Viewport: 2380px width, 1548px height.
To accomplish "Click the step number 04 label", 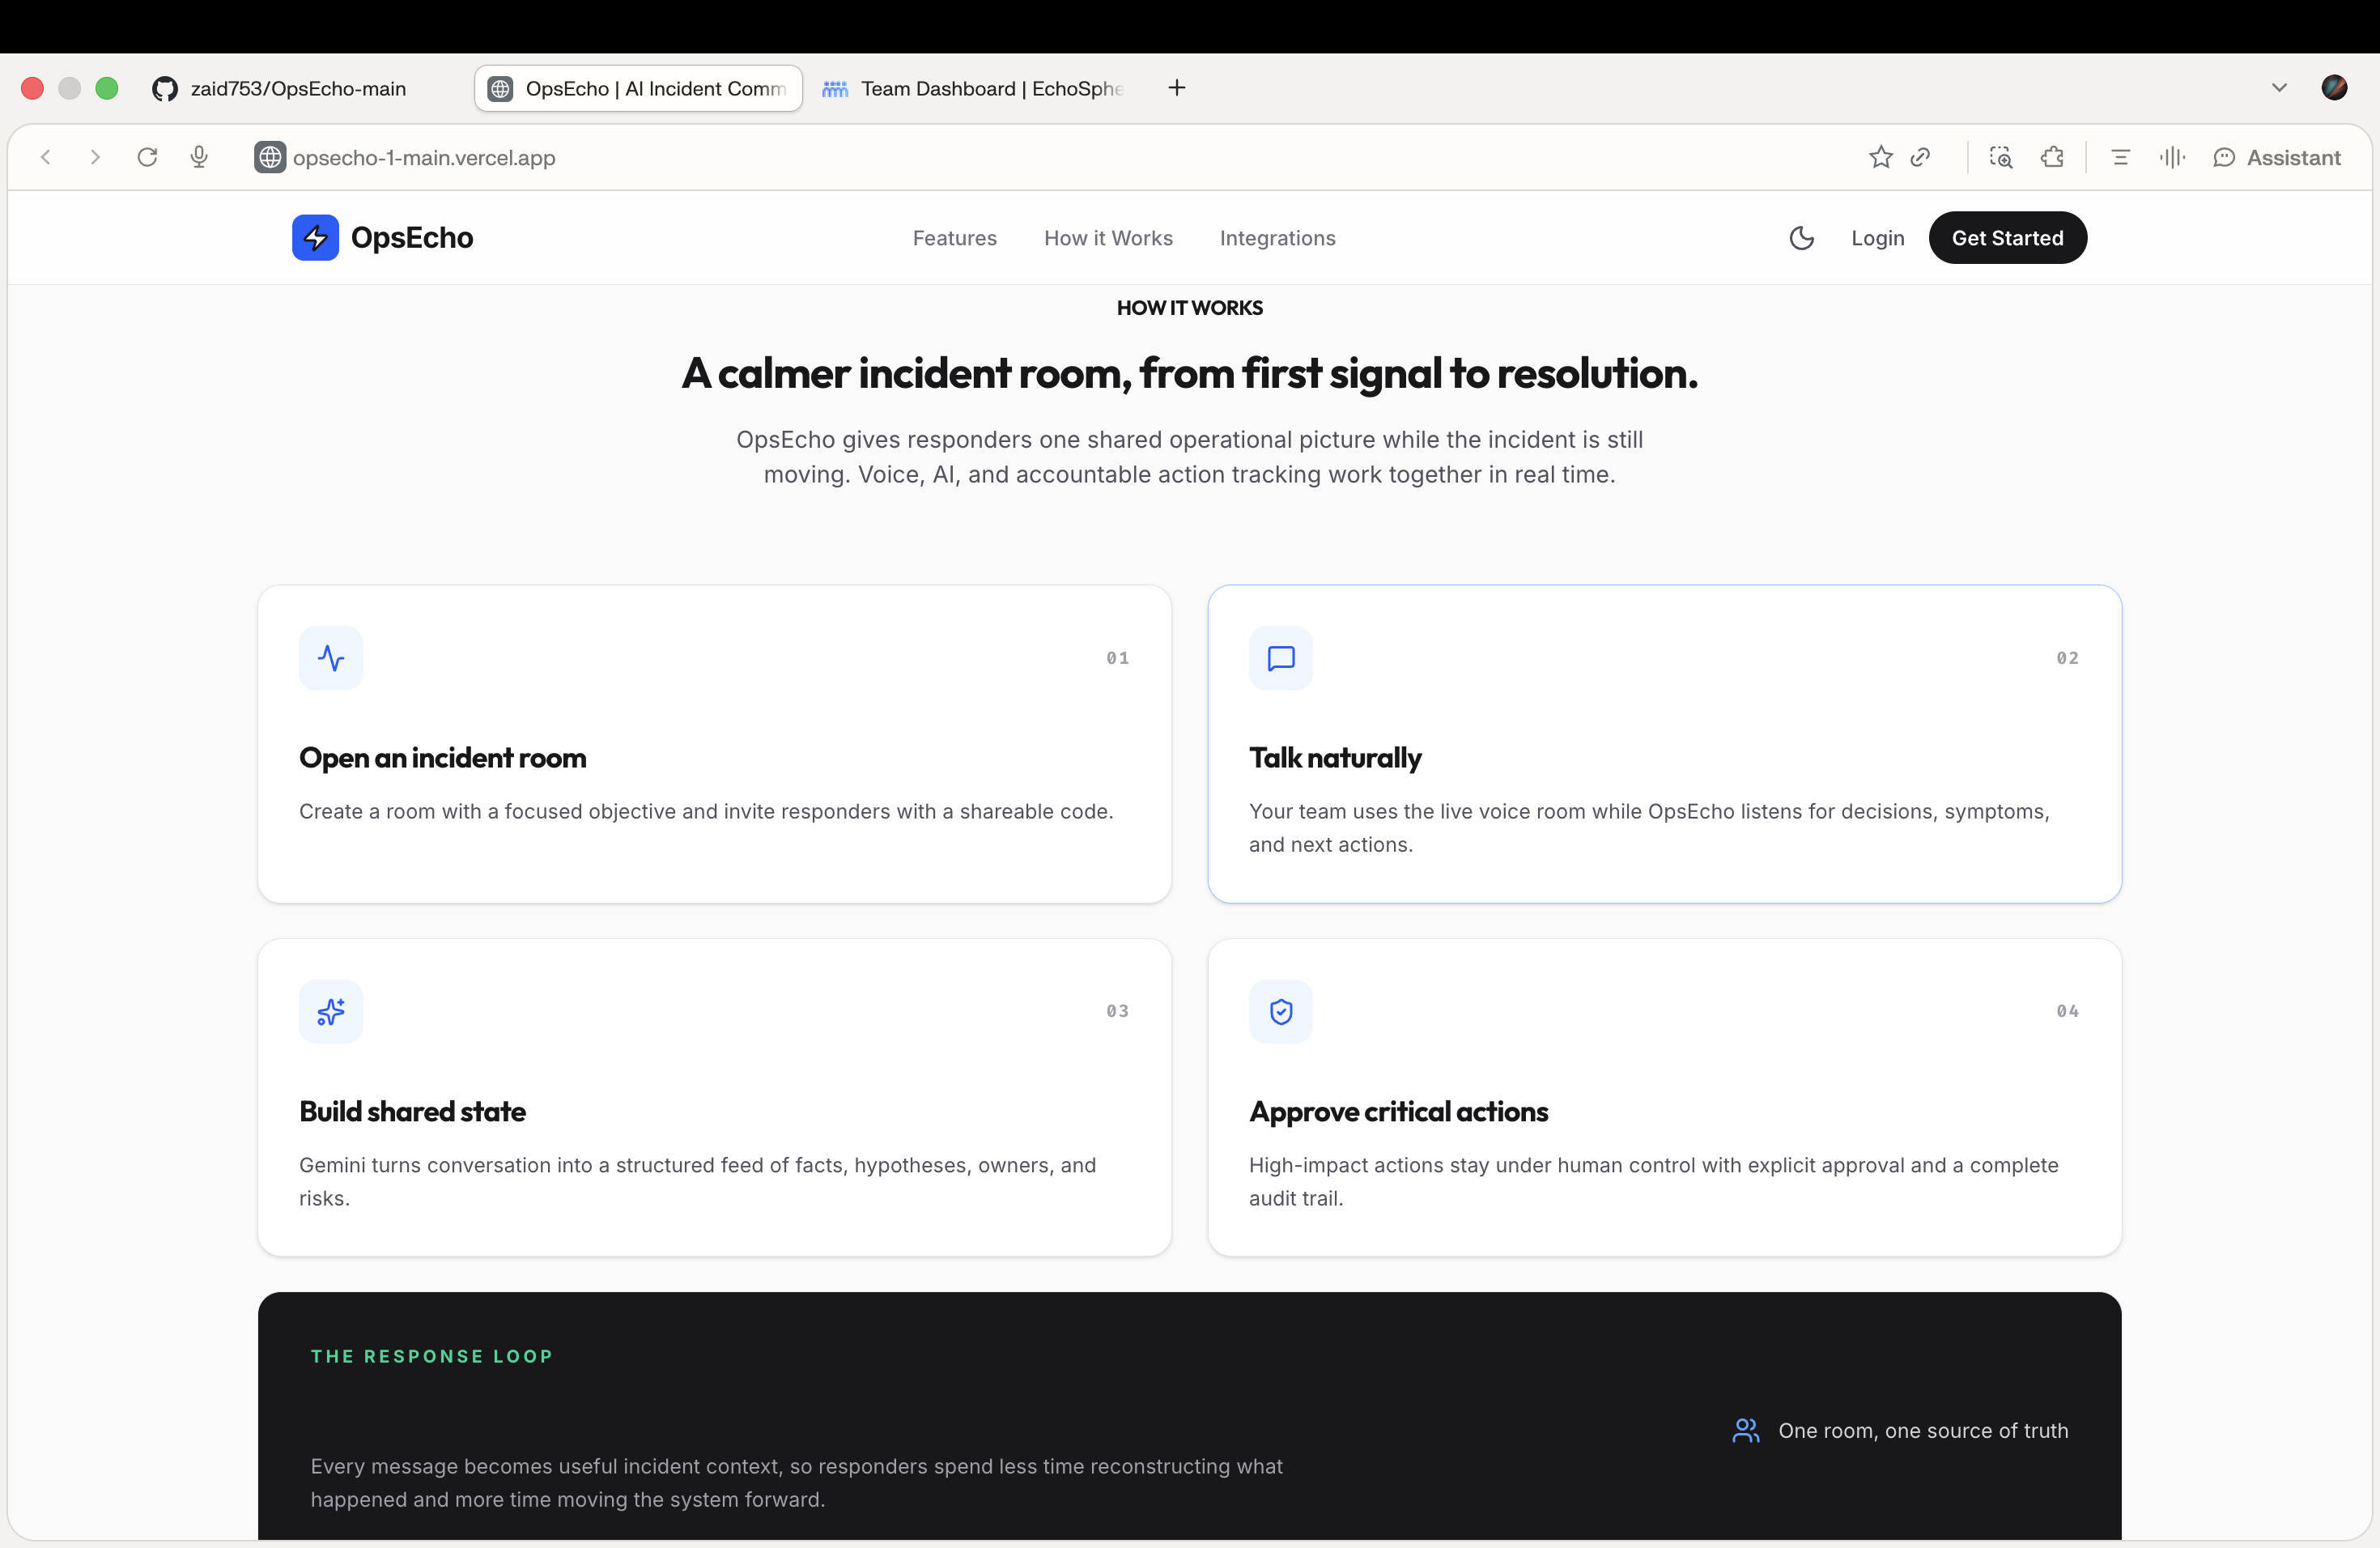I will [x=2067, y=1011].
